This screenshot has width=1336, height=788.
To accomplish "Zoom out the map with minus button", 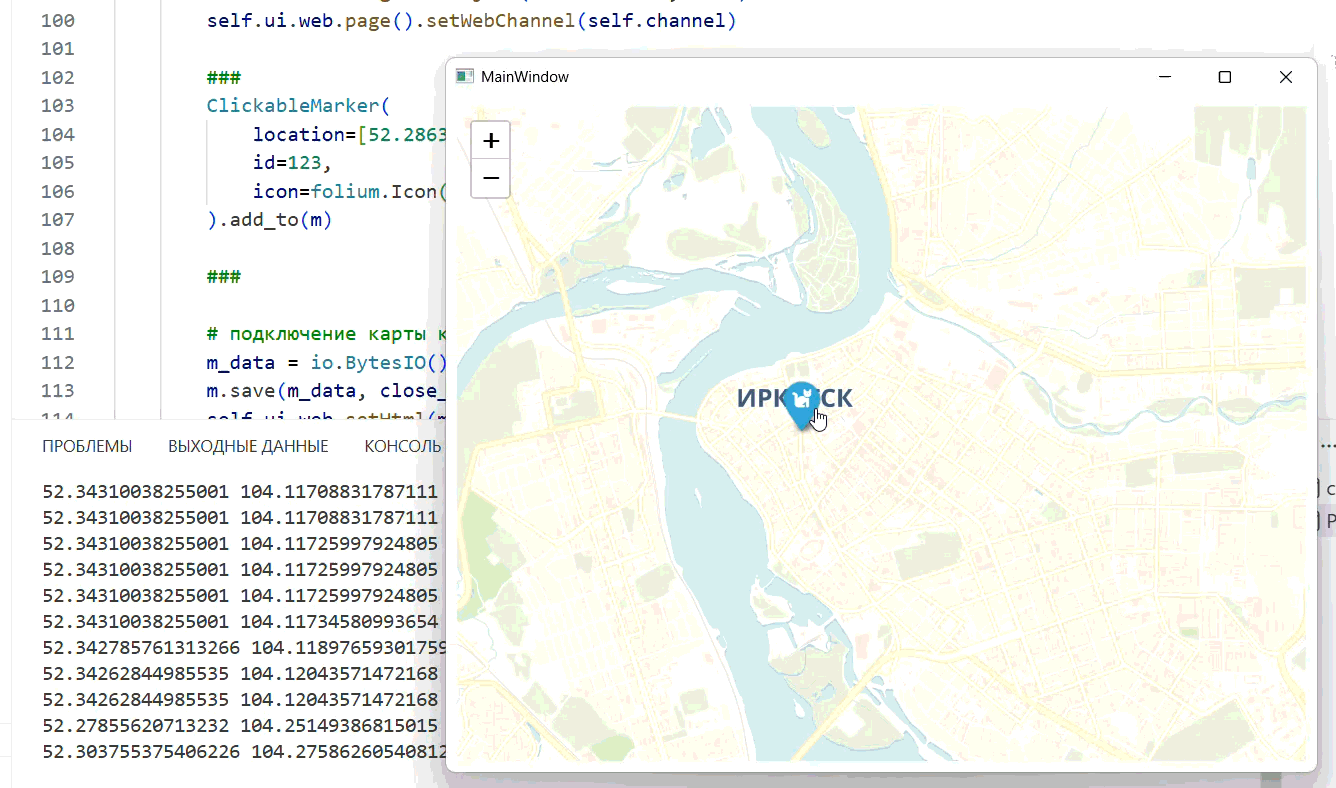I will coord(490,178).
